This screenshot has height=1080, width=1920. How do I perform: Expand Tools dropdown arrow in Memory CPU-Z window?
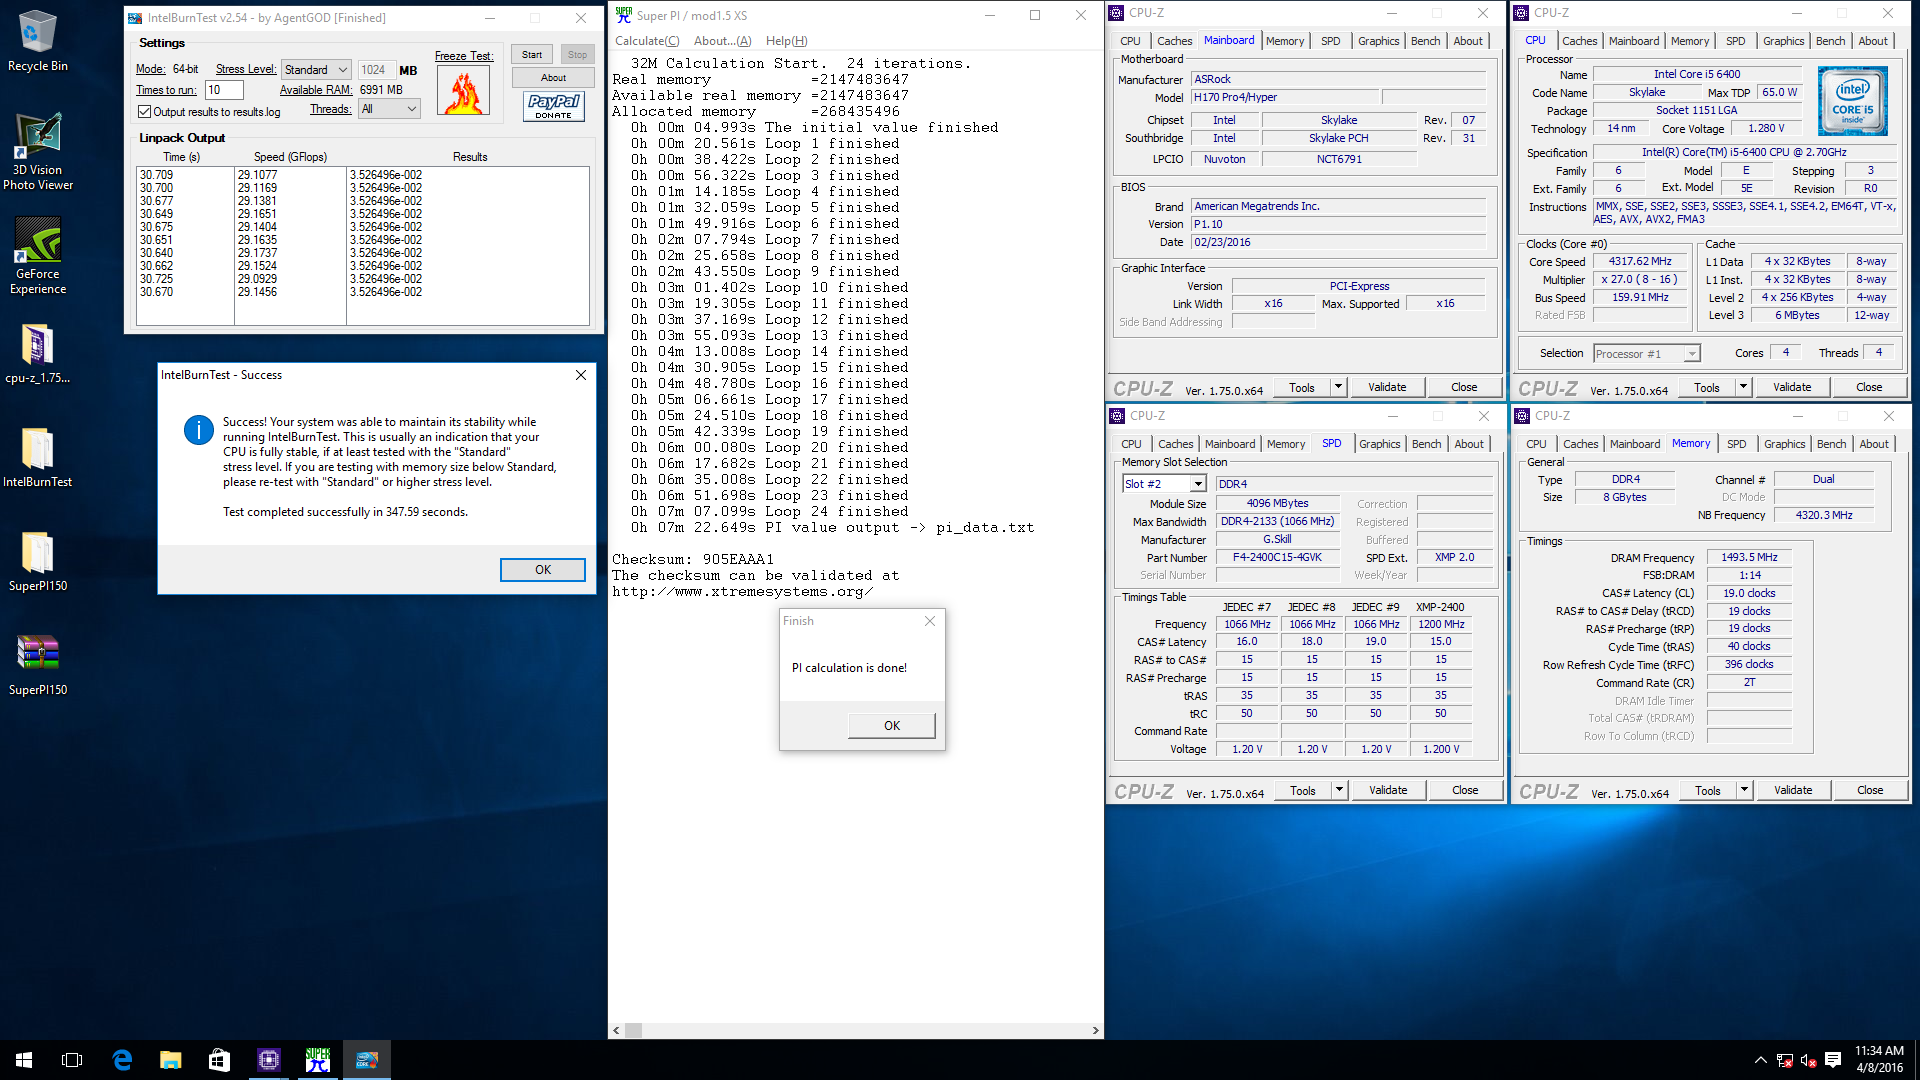1744,790
